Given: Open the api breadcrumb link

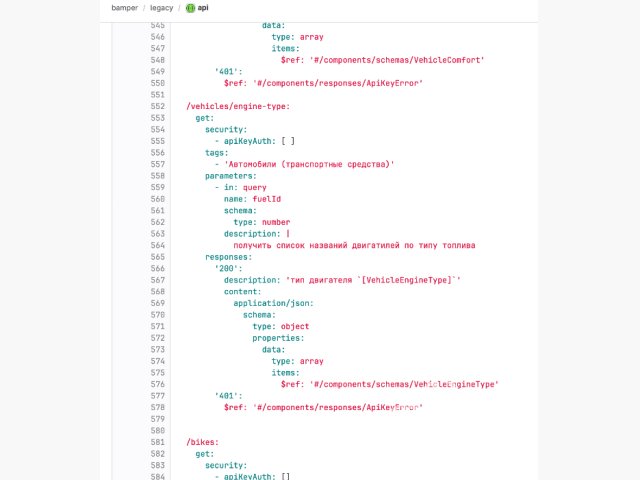Looking at the screenshot, I should tap(203, 8).
